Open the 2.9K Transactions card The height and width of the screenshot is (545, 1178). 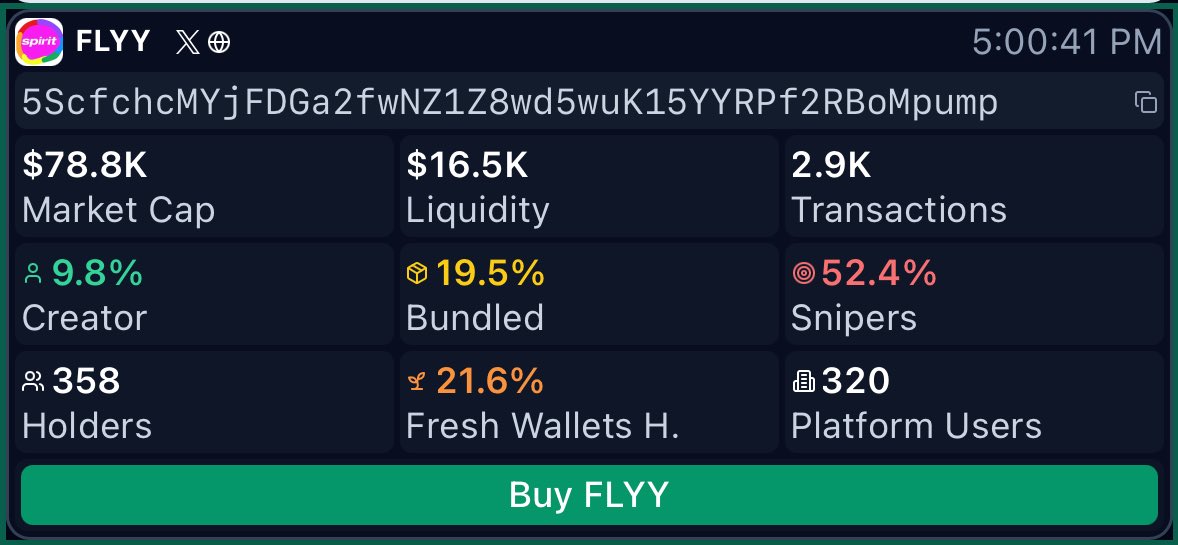(974, 186)
